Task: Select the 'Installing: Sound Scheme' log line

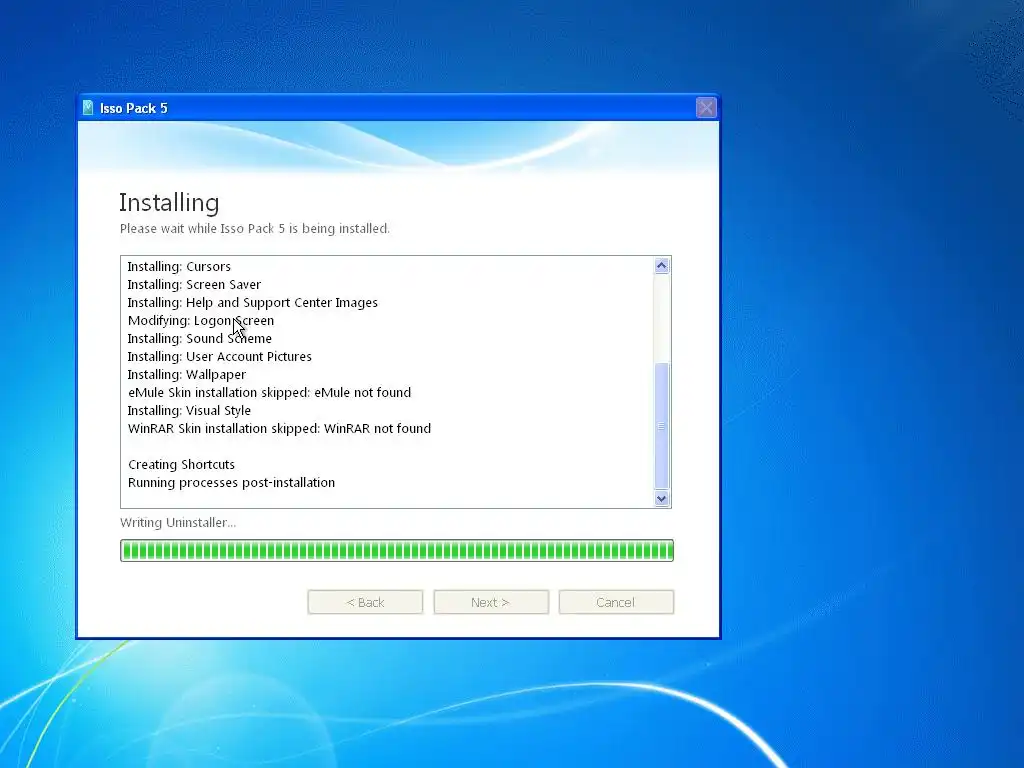Action: (x=199, y=338)
